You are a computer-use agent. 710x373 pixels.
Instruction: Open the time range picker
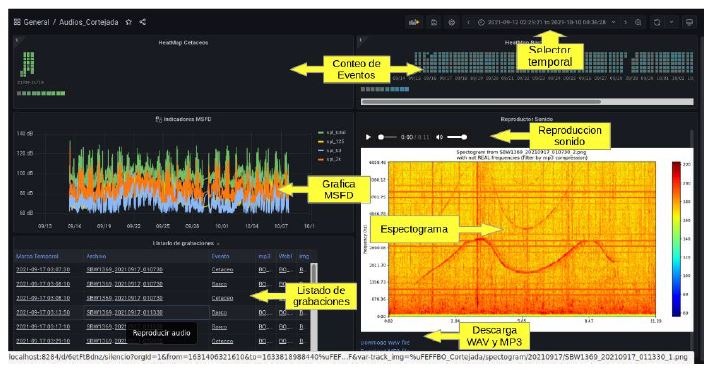(547, 22)
